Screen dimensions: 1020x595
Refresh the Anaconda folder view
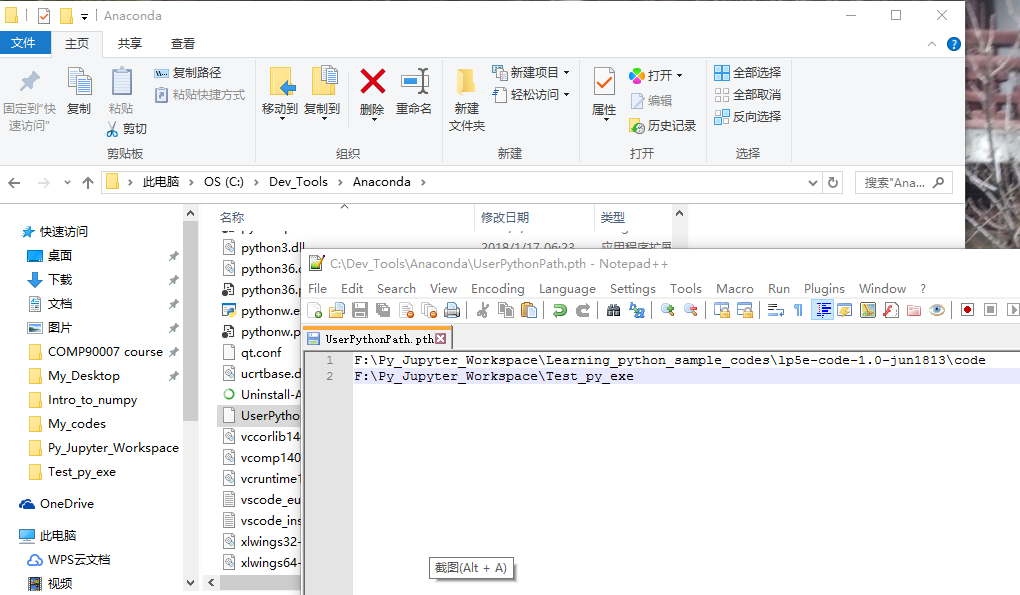coord(833,183)
